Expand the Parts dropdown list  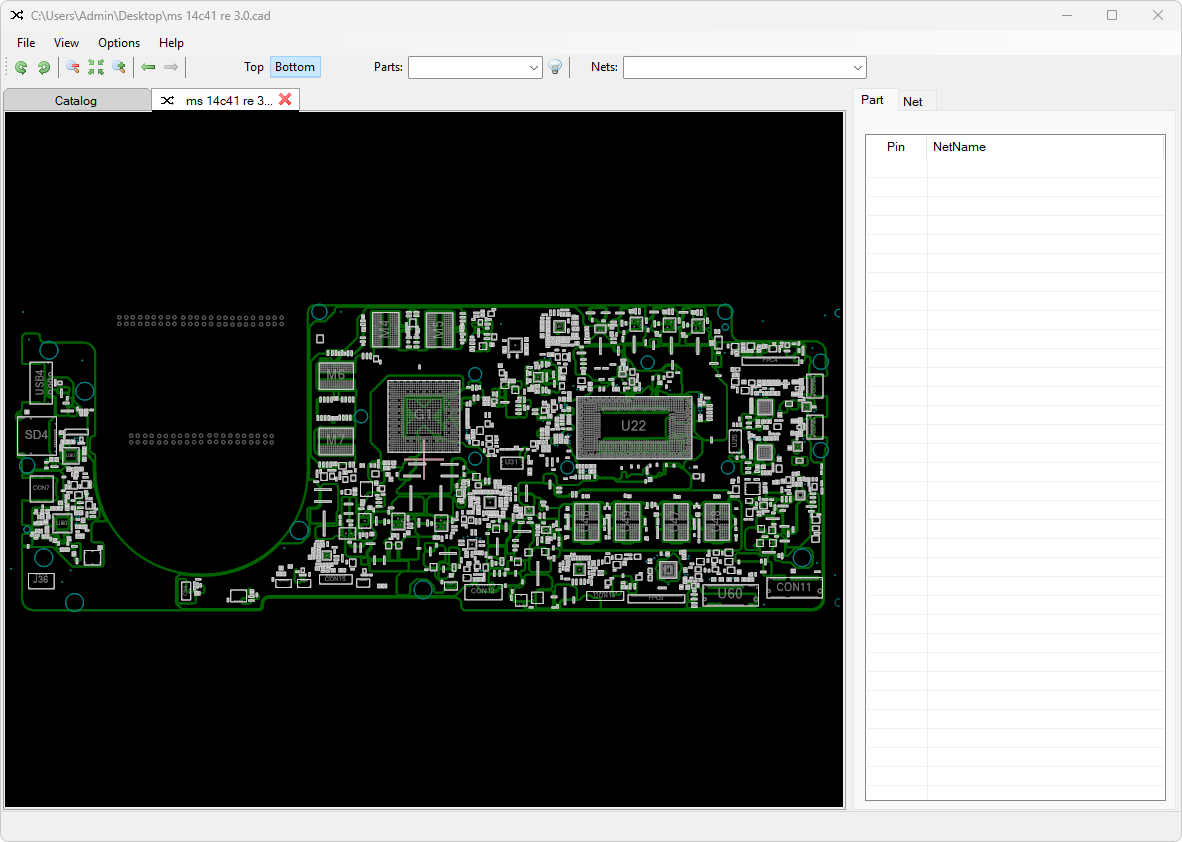(533, 67)
